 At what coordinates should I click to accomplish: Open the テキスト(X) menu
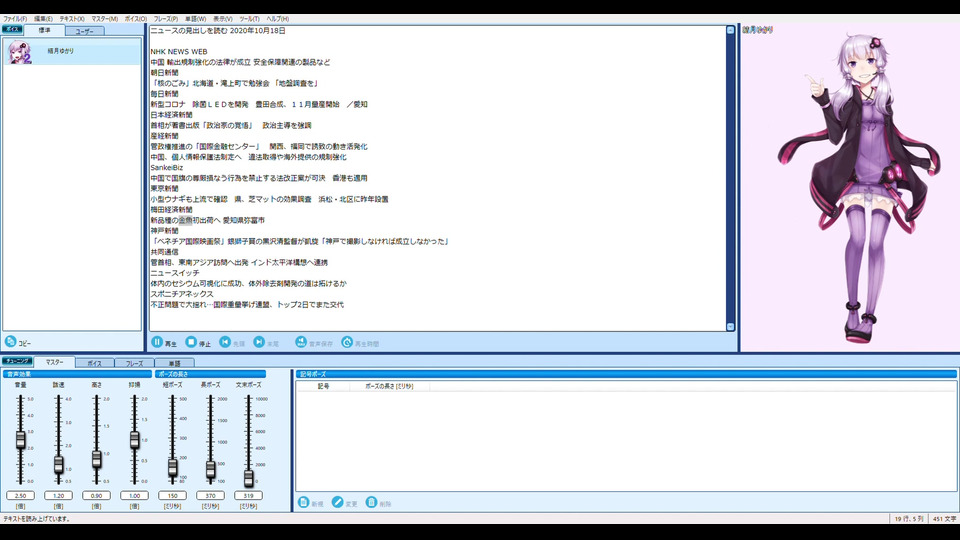tap(72, 19)
